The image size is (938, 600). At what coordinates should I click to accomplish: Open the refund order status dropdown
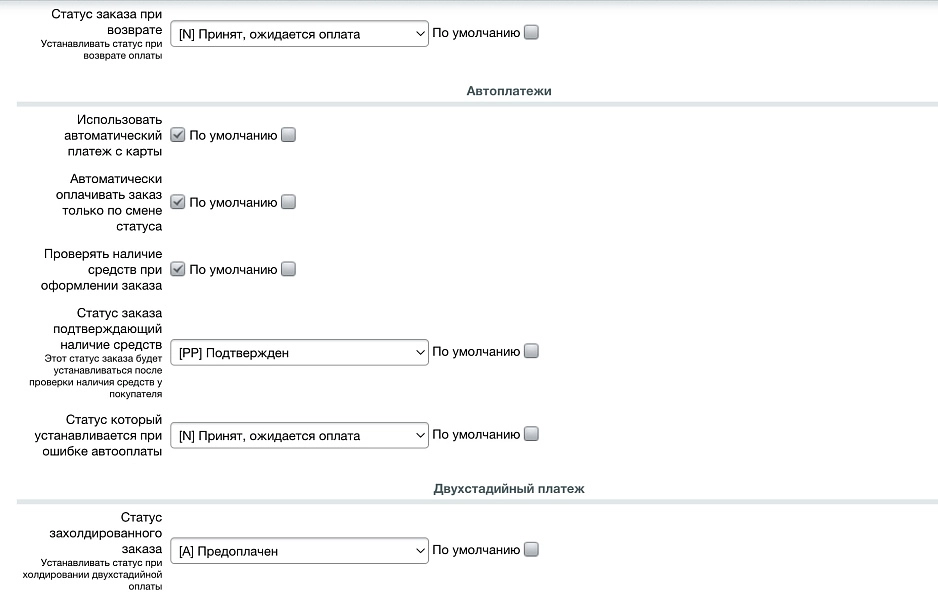tap(299, 34)
